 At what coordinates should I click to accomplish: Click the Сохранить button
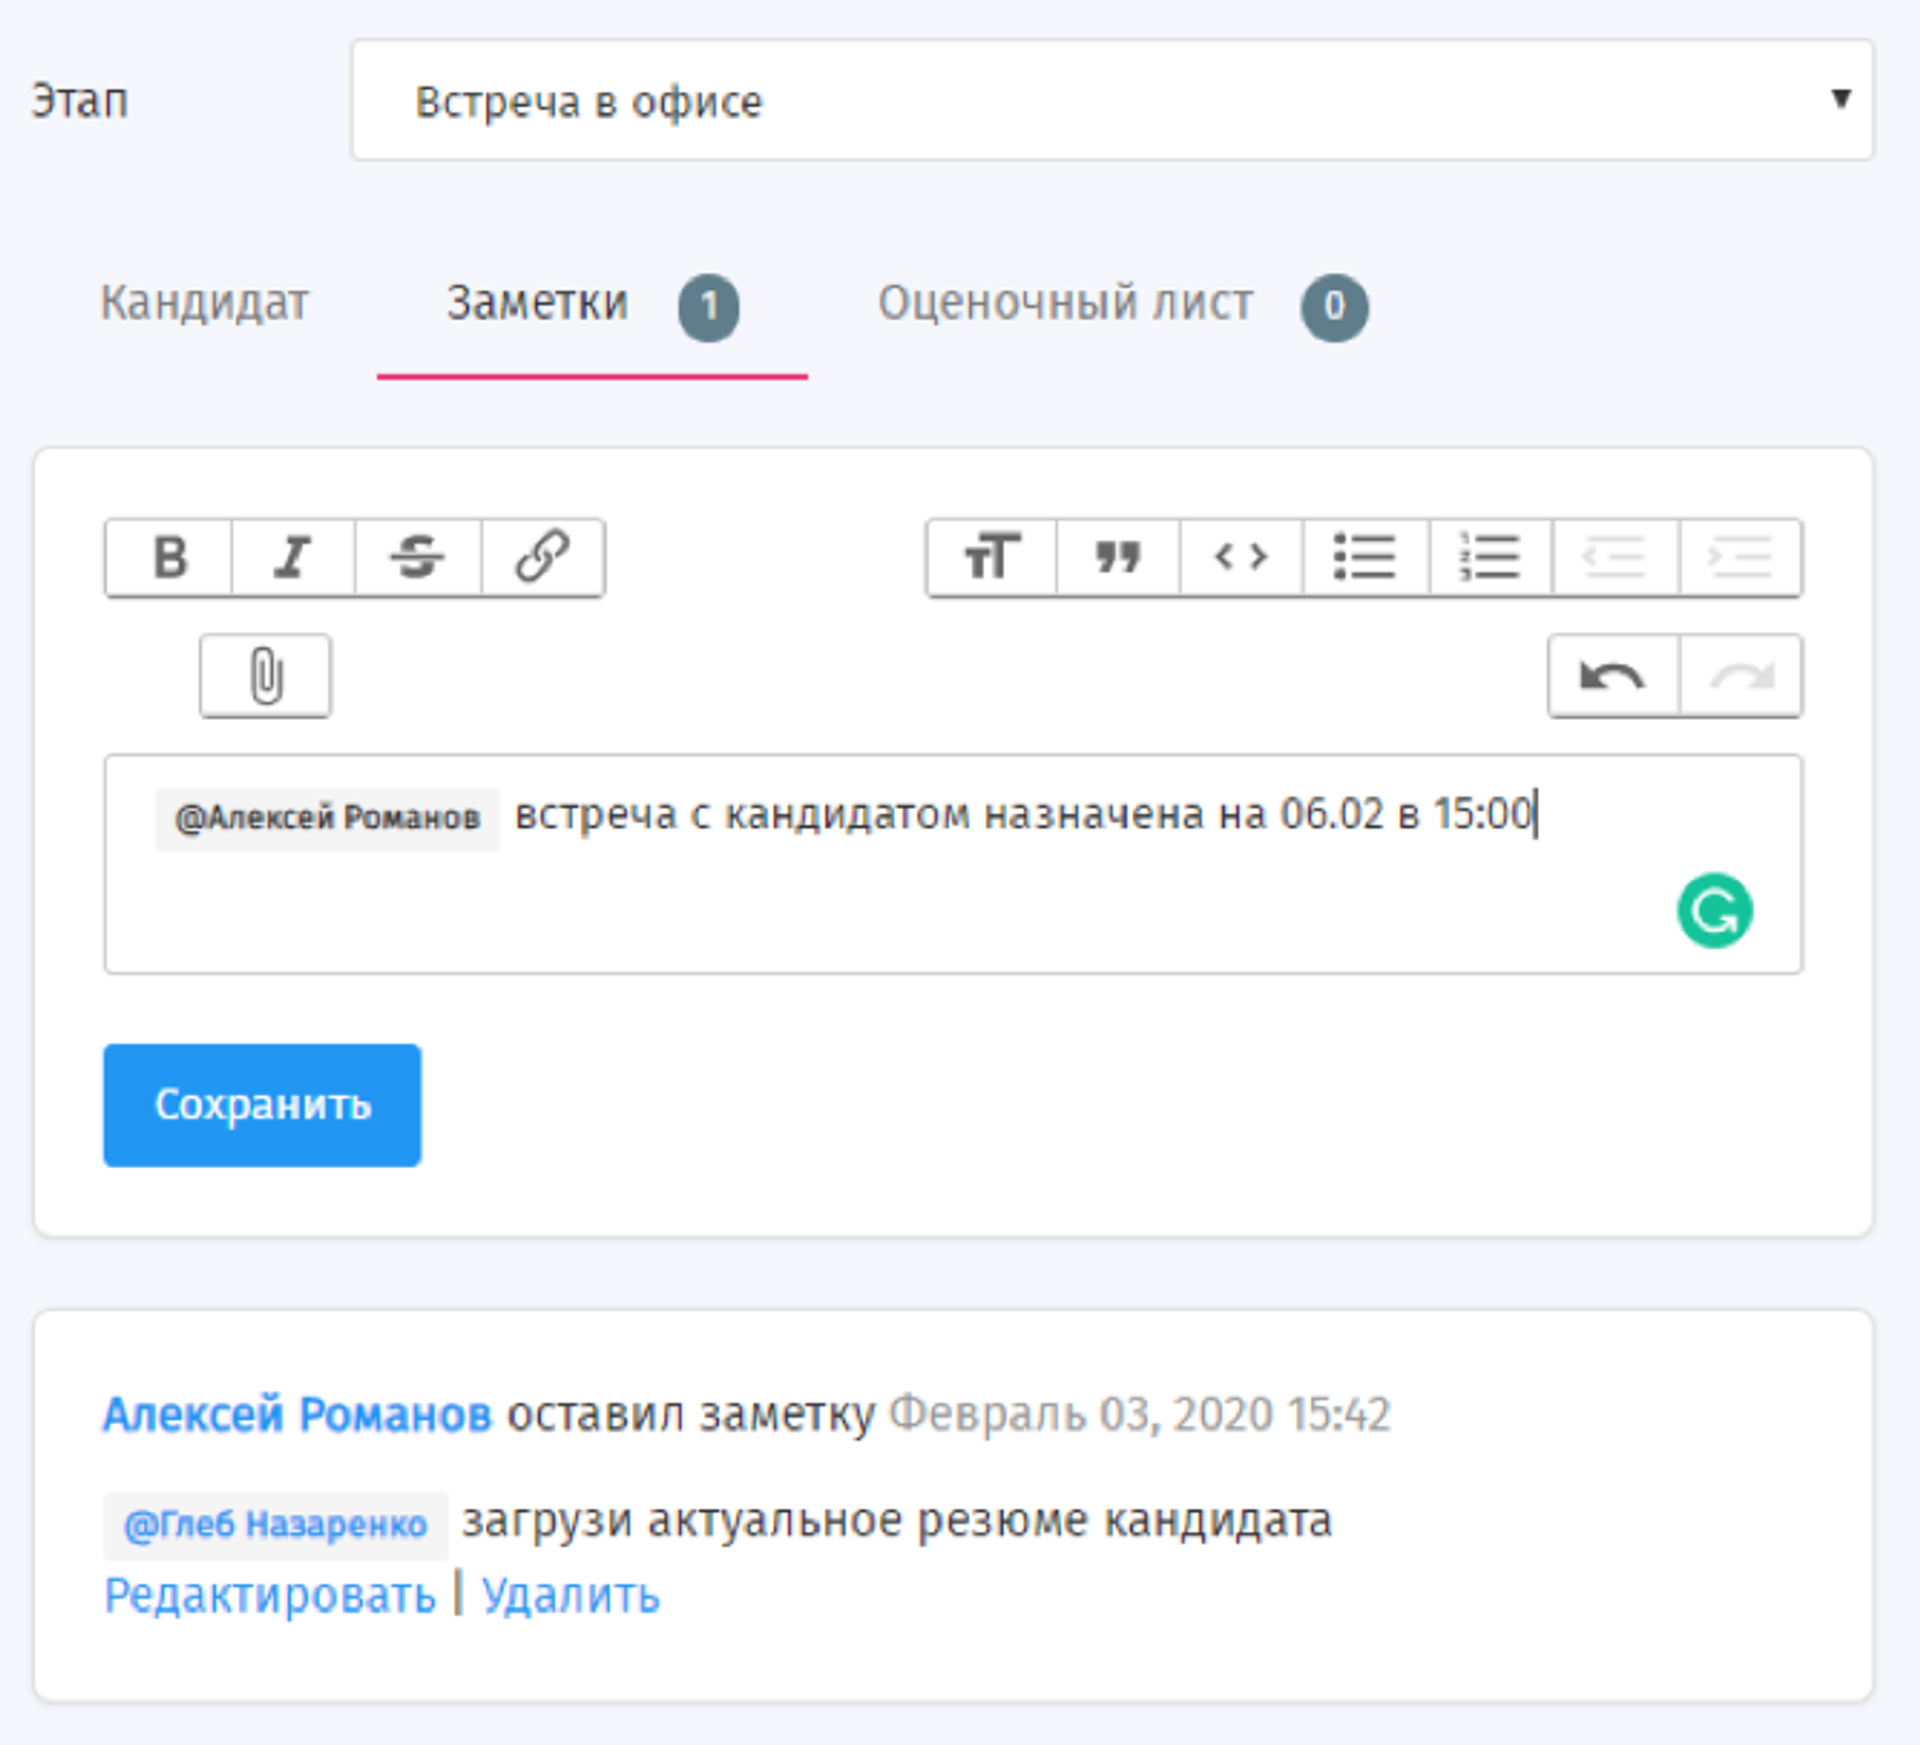(x=262, y=1105)
